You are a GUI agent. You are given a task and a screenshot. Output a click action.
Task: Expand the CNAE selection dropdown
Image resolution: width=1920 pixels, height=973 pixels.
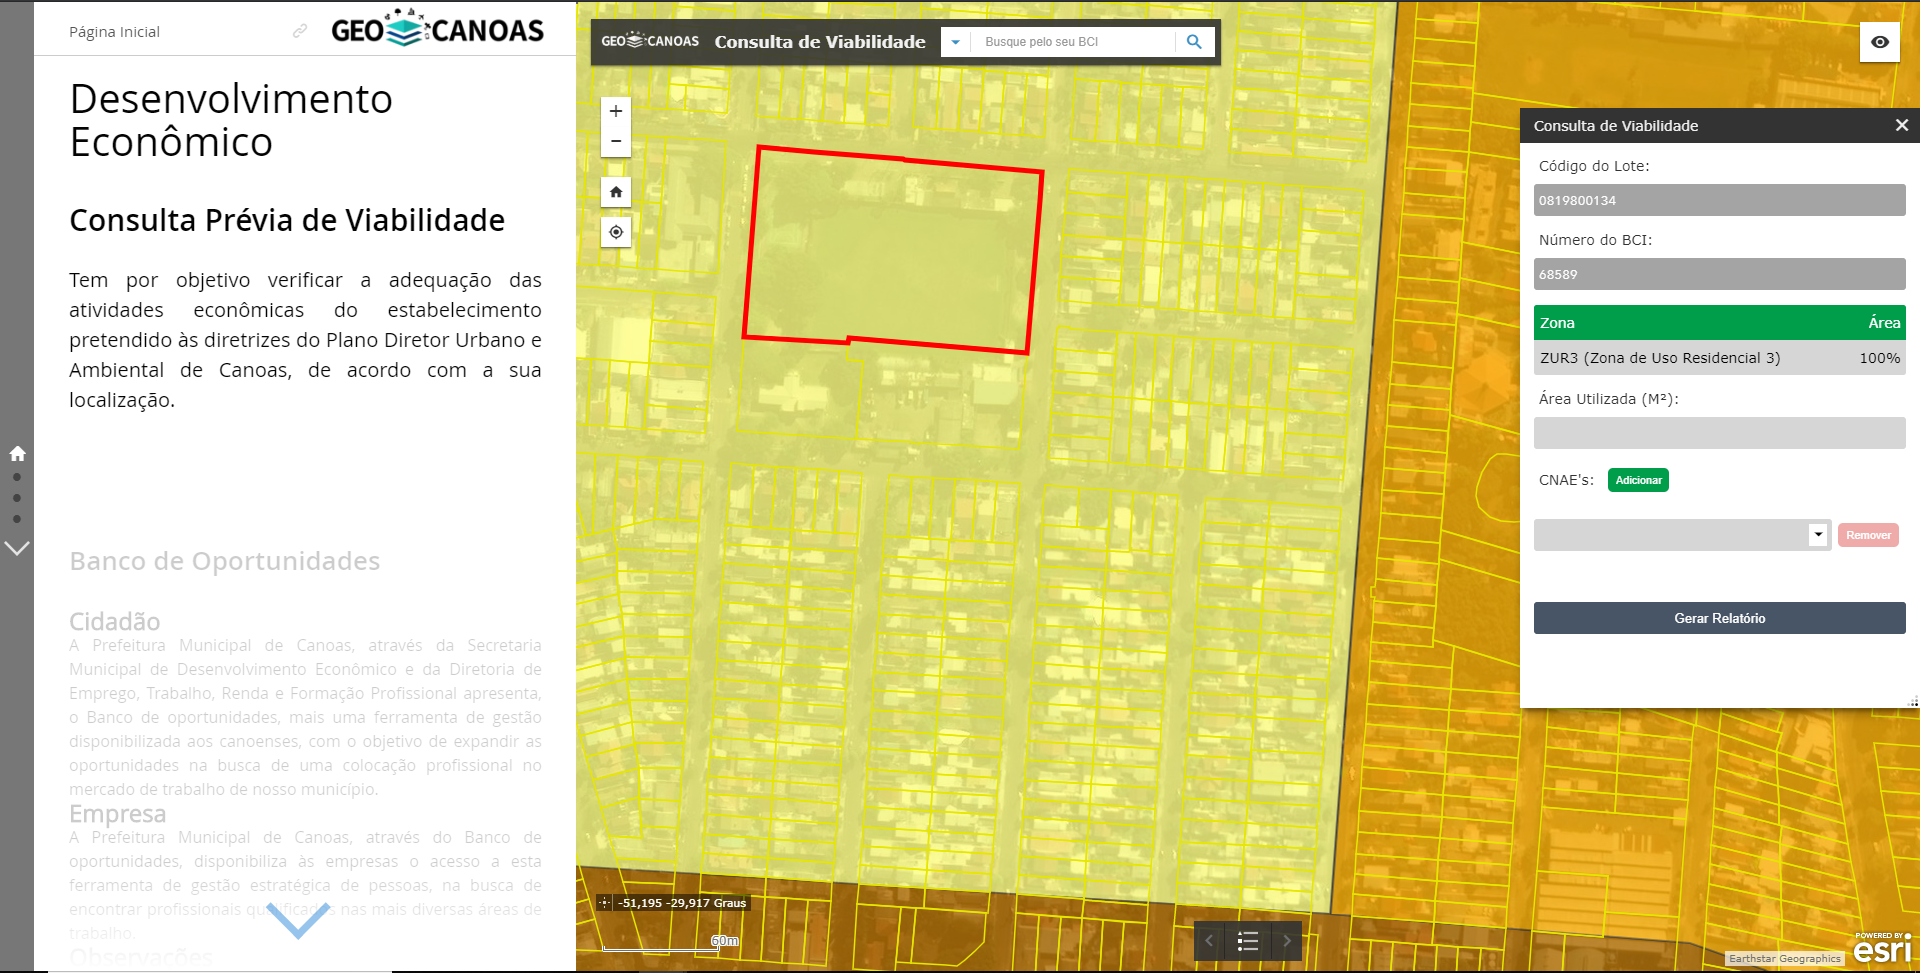click(x=1818, y=535)
